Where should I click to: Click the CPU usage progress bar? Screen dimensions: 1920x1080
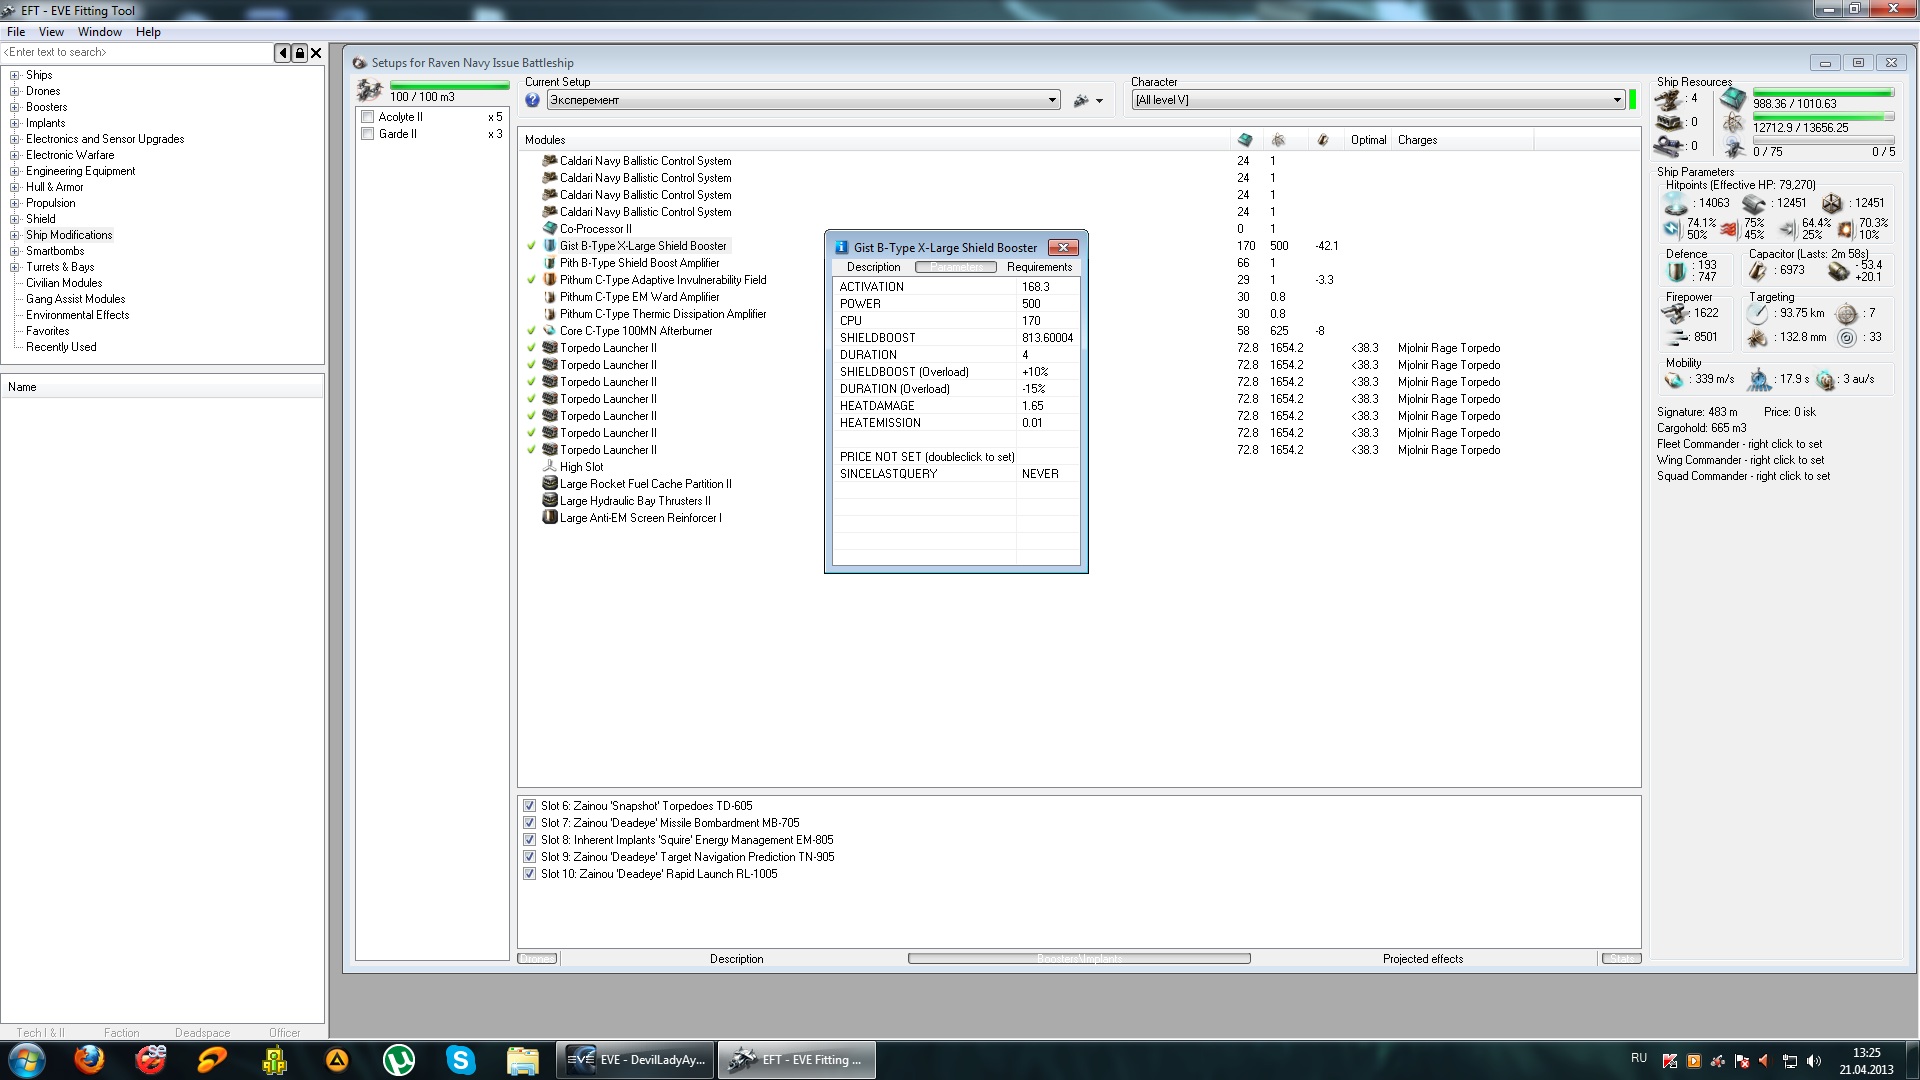[1823, 92]
